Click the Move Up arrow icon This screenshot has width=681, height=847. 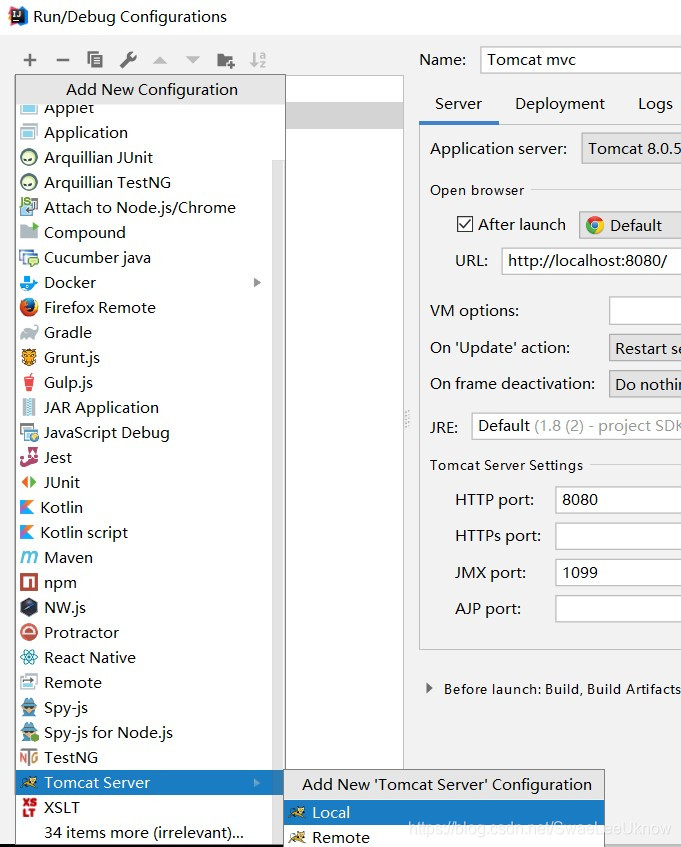tap(160, 60)
